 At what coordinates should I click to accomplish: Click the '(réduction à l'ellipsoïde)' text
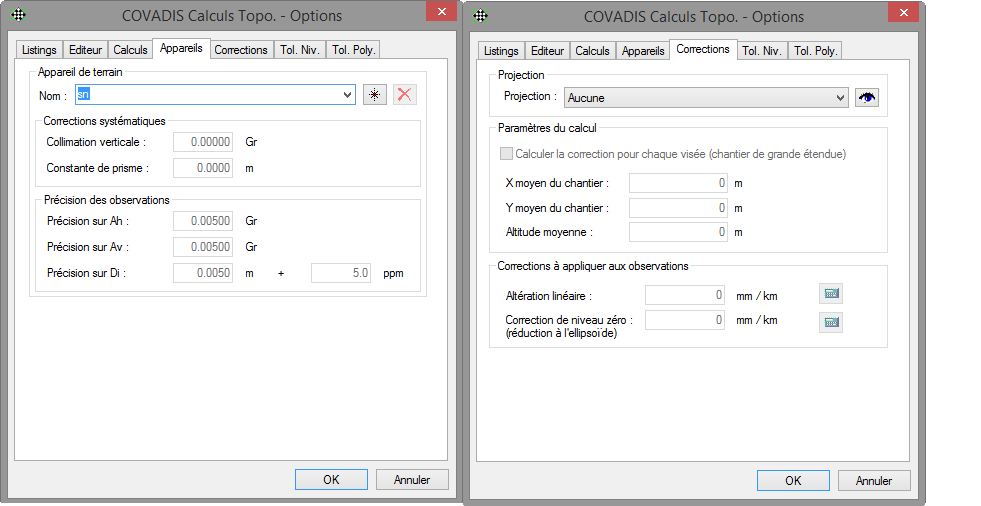561,333
